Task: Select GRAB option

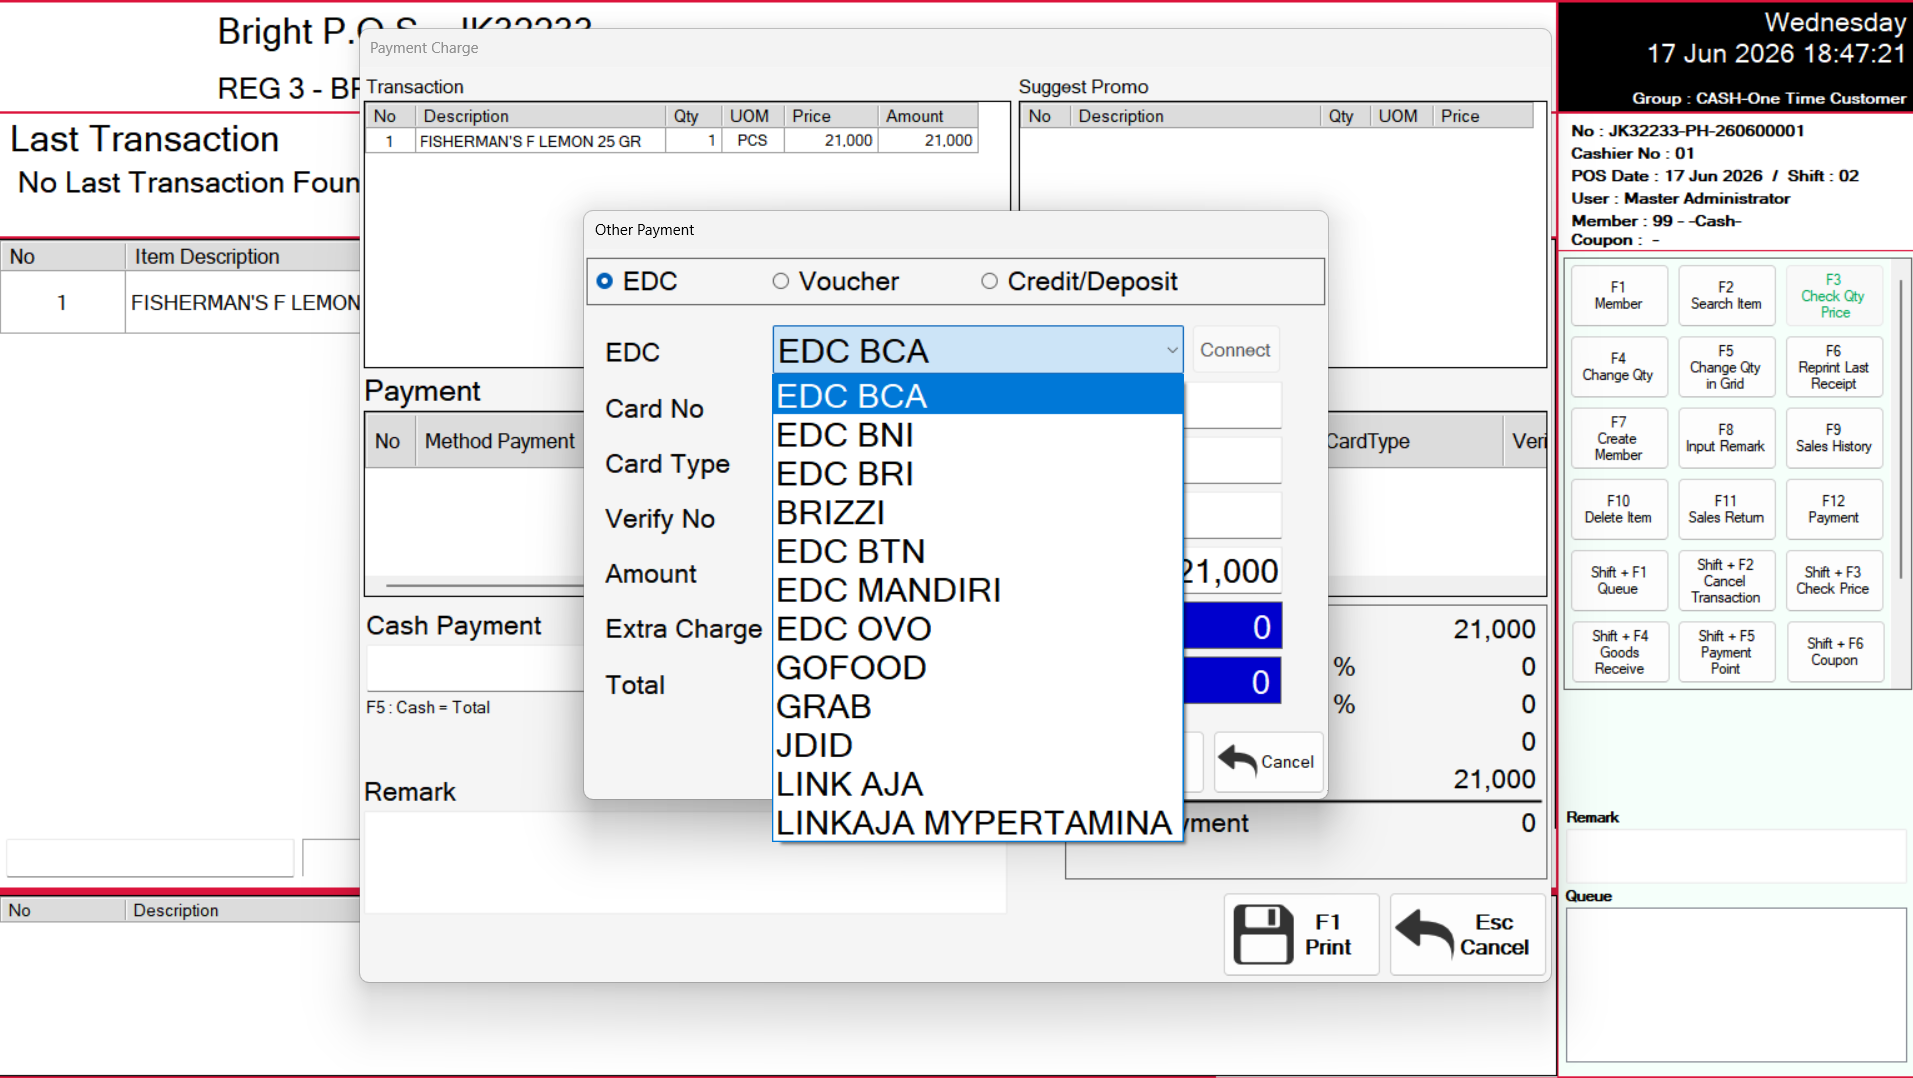Action: [x=978, y=707]
